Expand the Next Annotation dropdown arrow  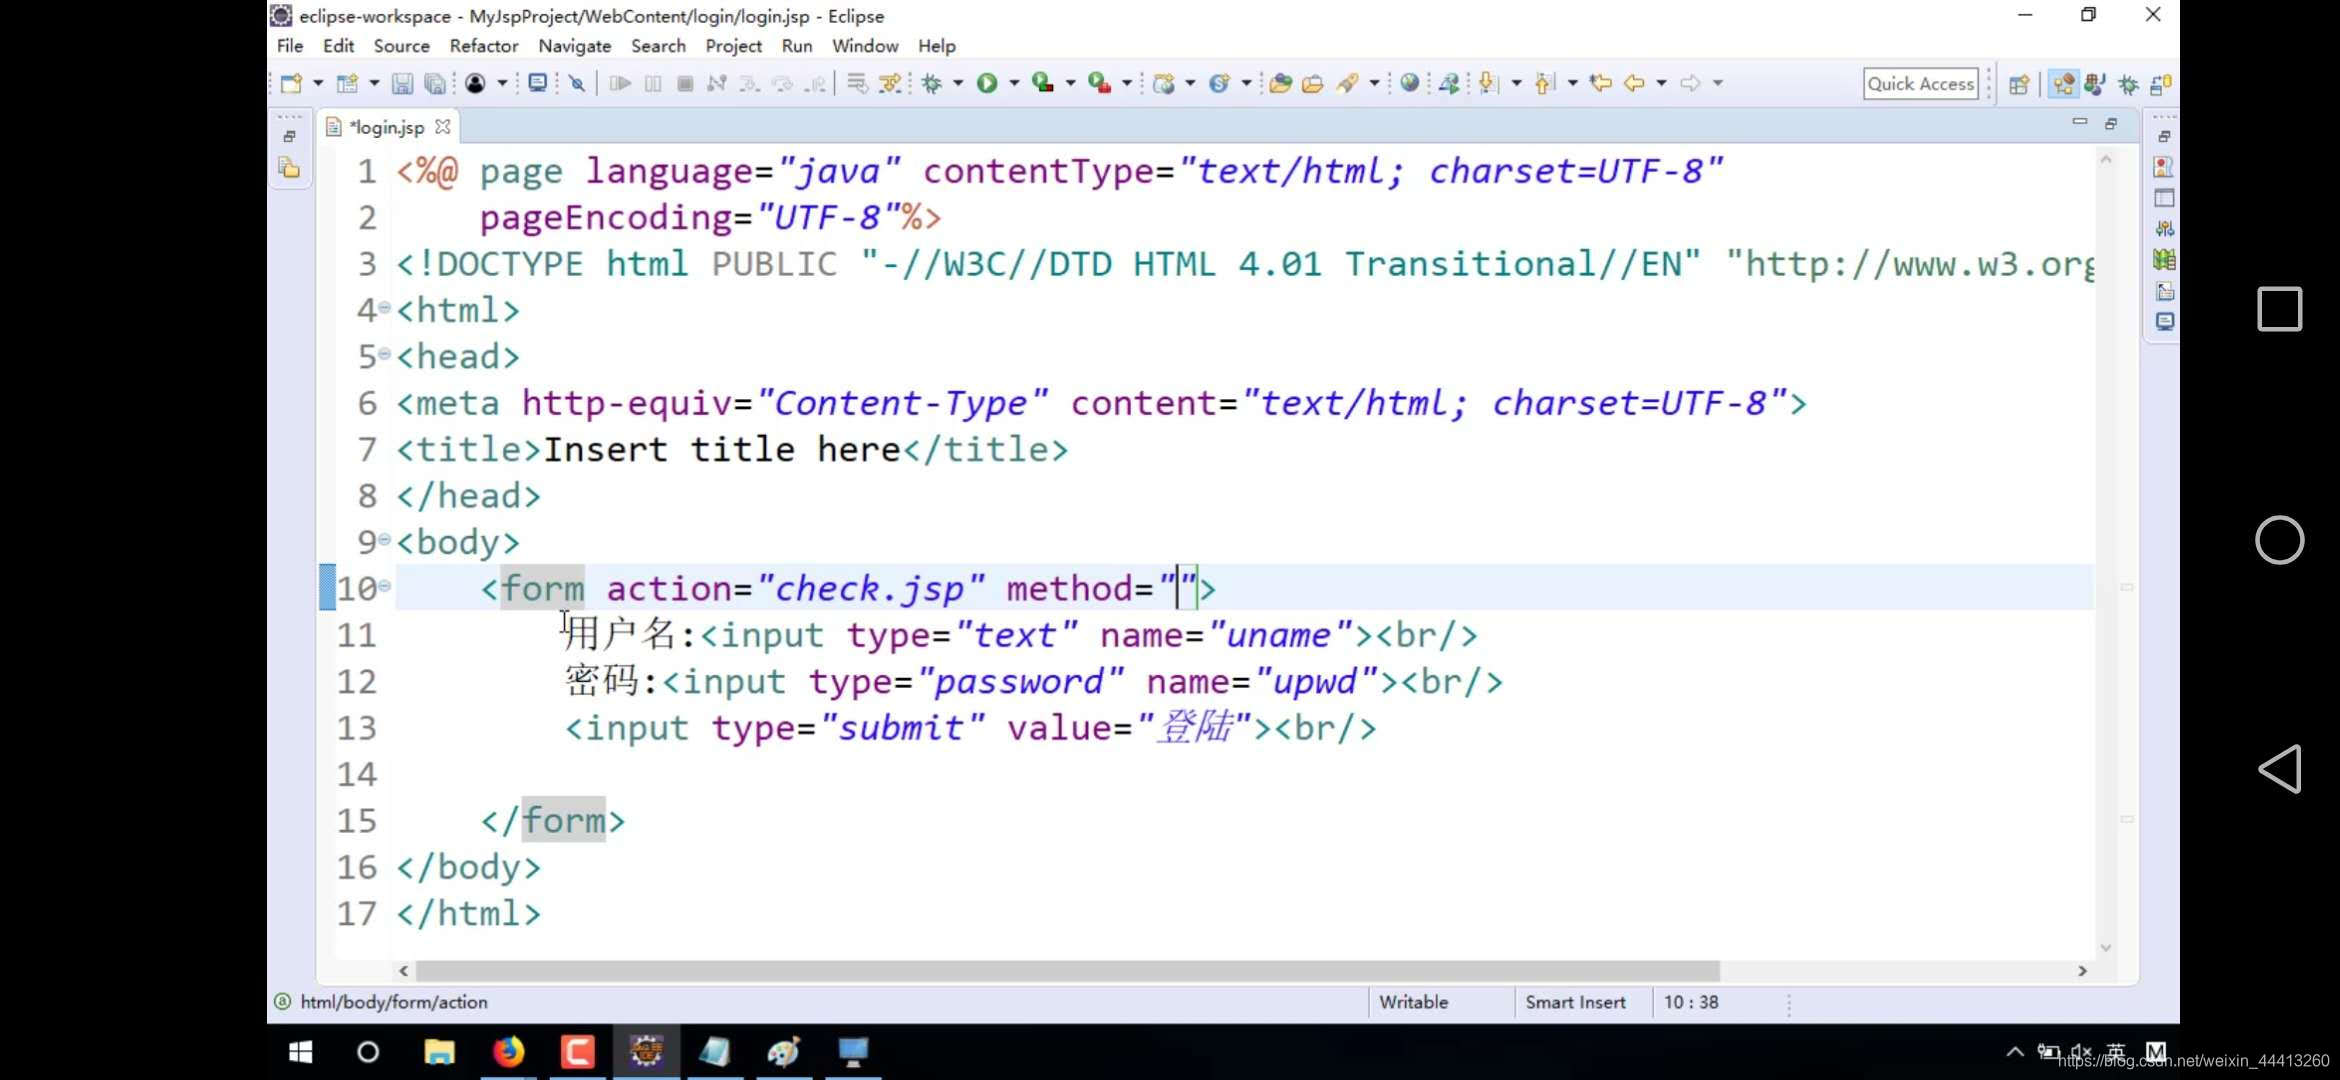pos(1516,84)
